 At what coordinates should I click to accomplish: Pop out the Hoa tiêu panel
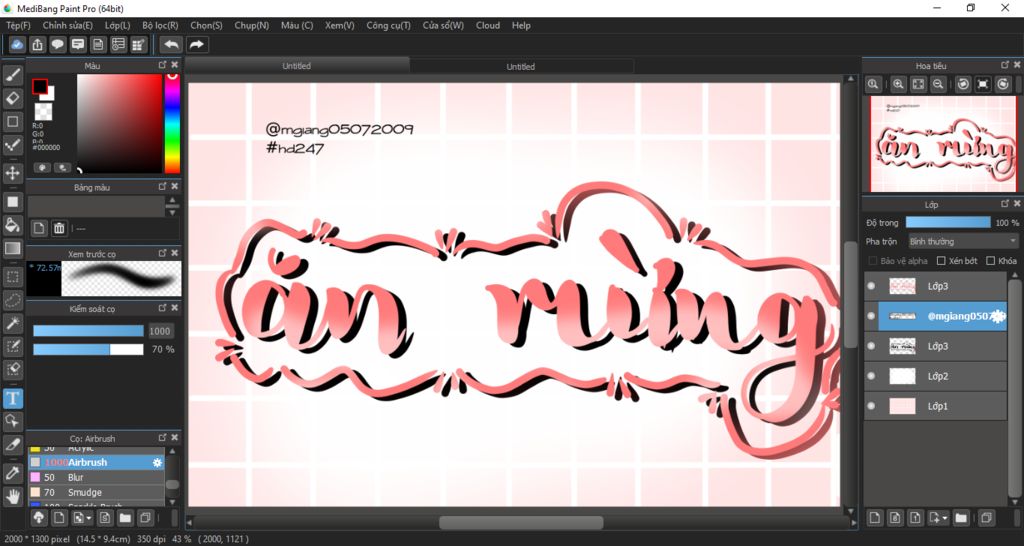1005,65
